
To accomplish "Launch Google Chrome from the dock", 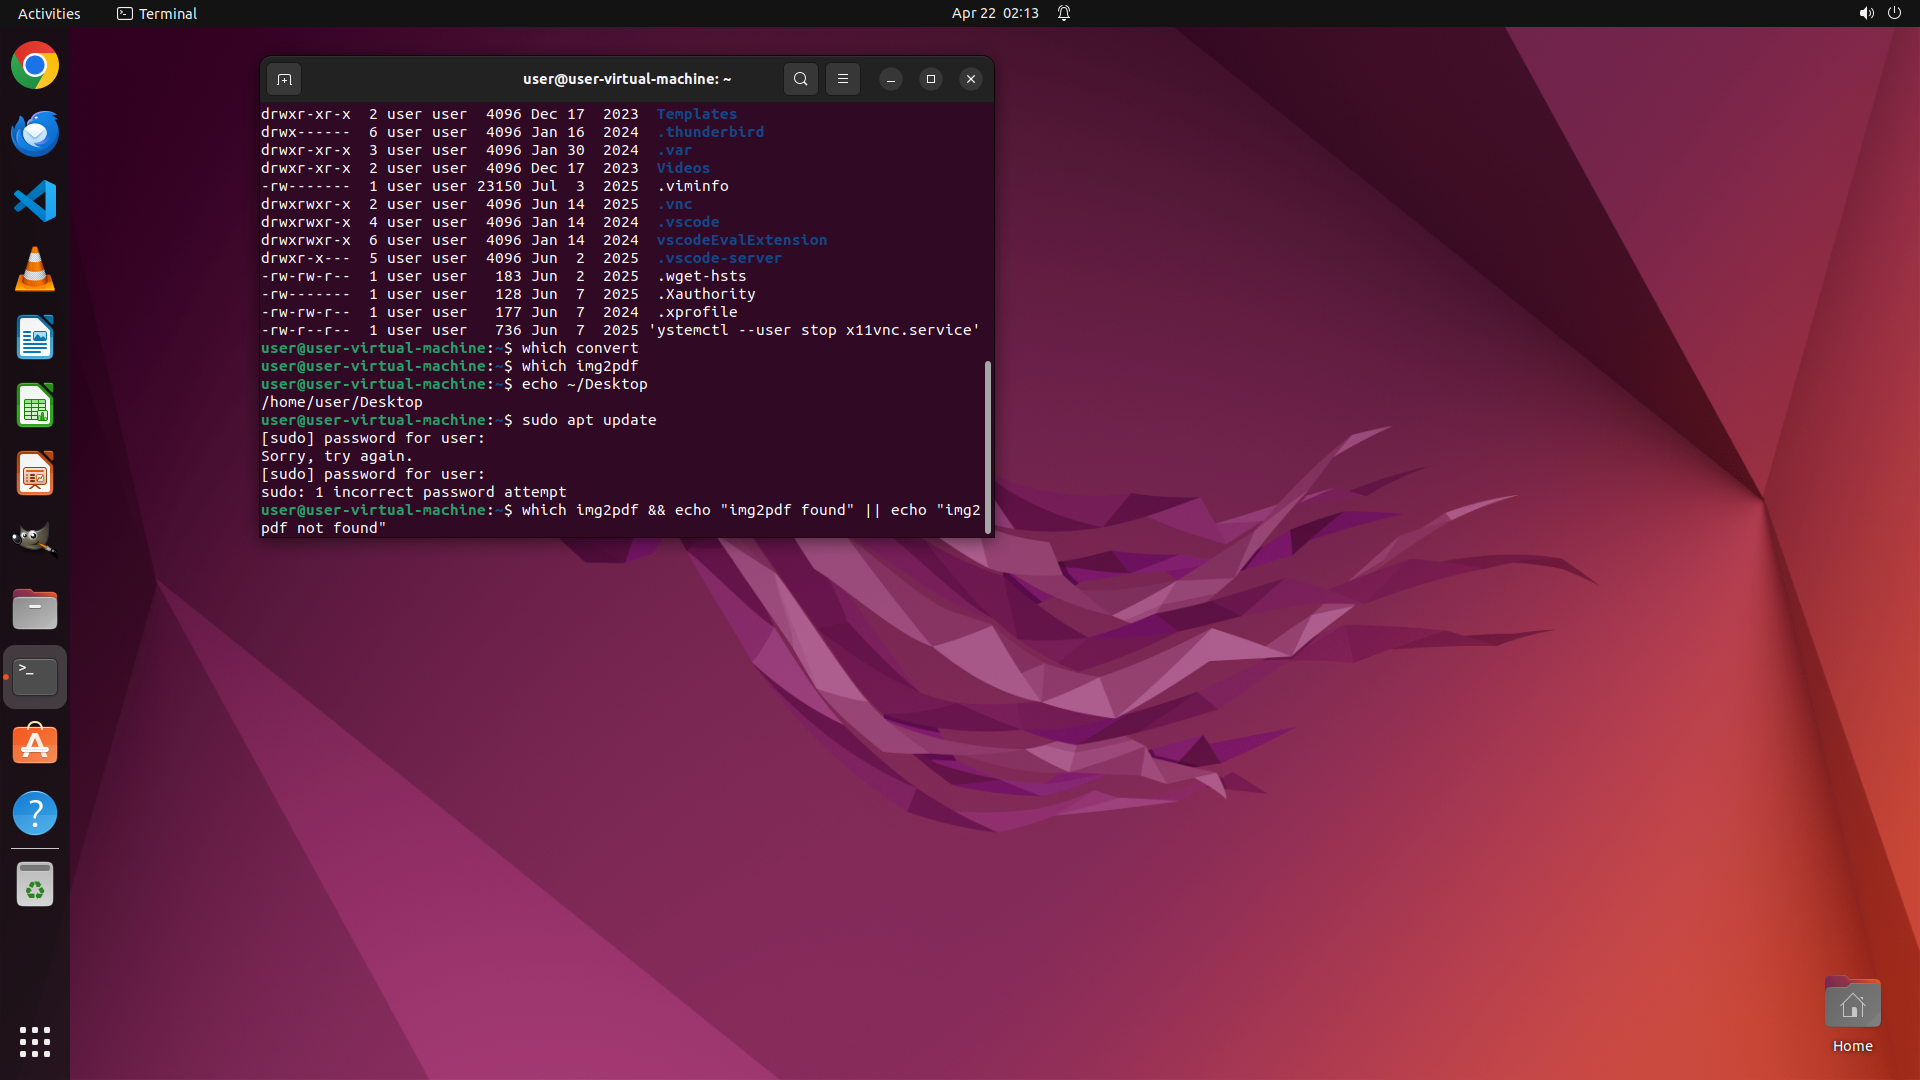I will 35,66.
